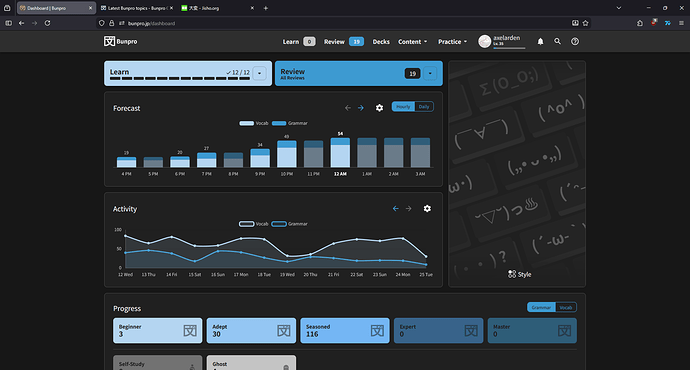Open Activity settings gear
The width and height of the screenshot is (690, 370).
(x=427, y=209)
